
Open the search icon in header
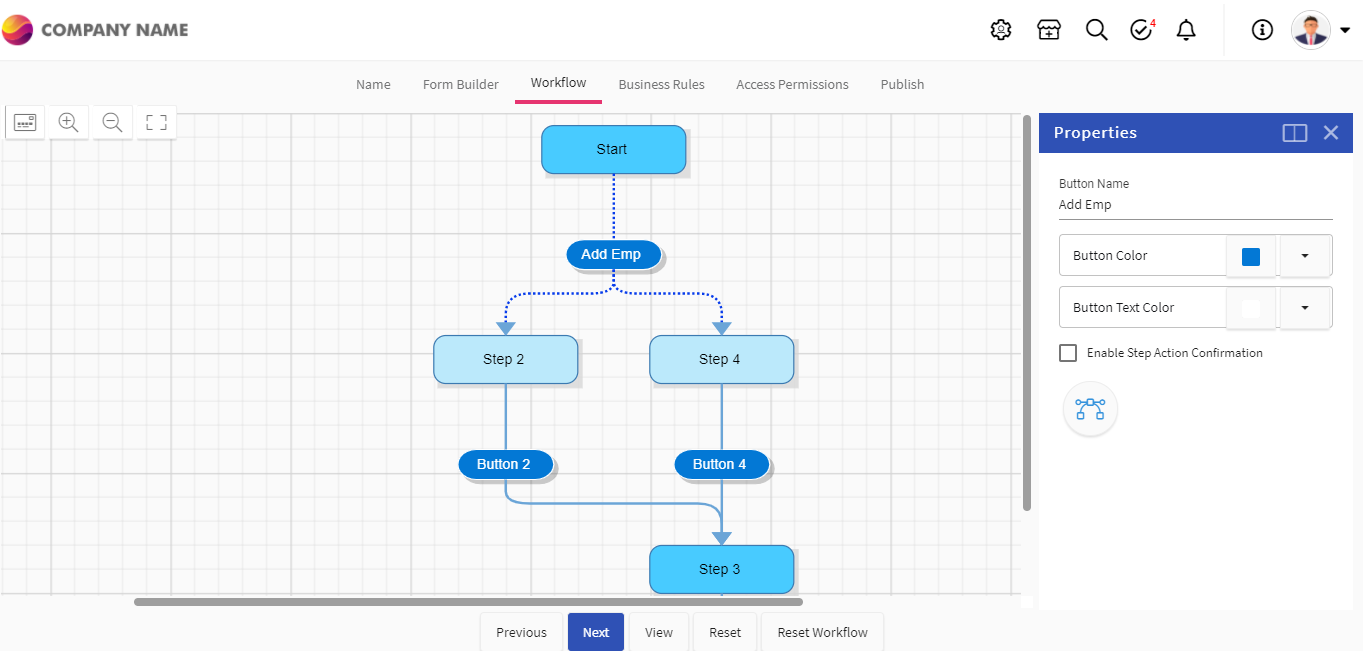pos(1096,30)
